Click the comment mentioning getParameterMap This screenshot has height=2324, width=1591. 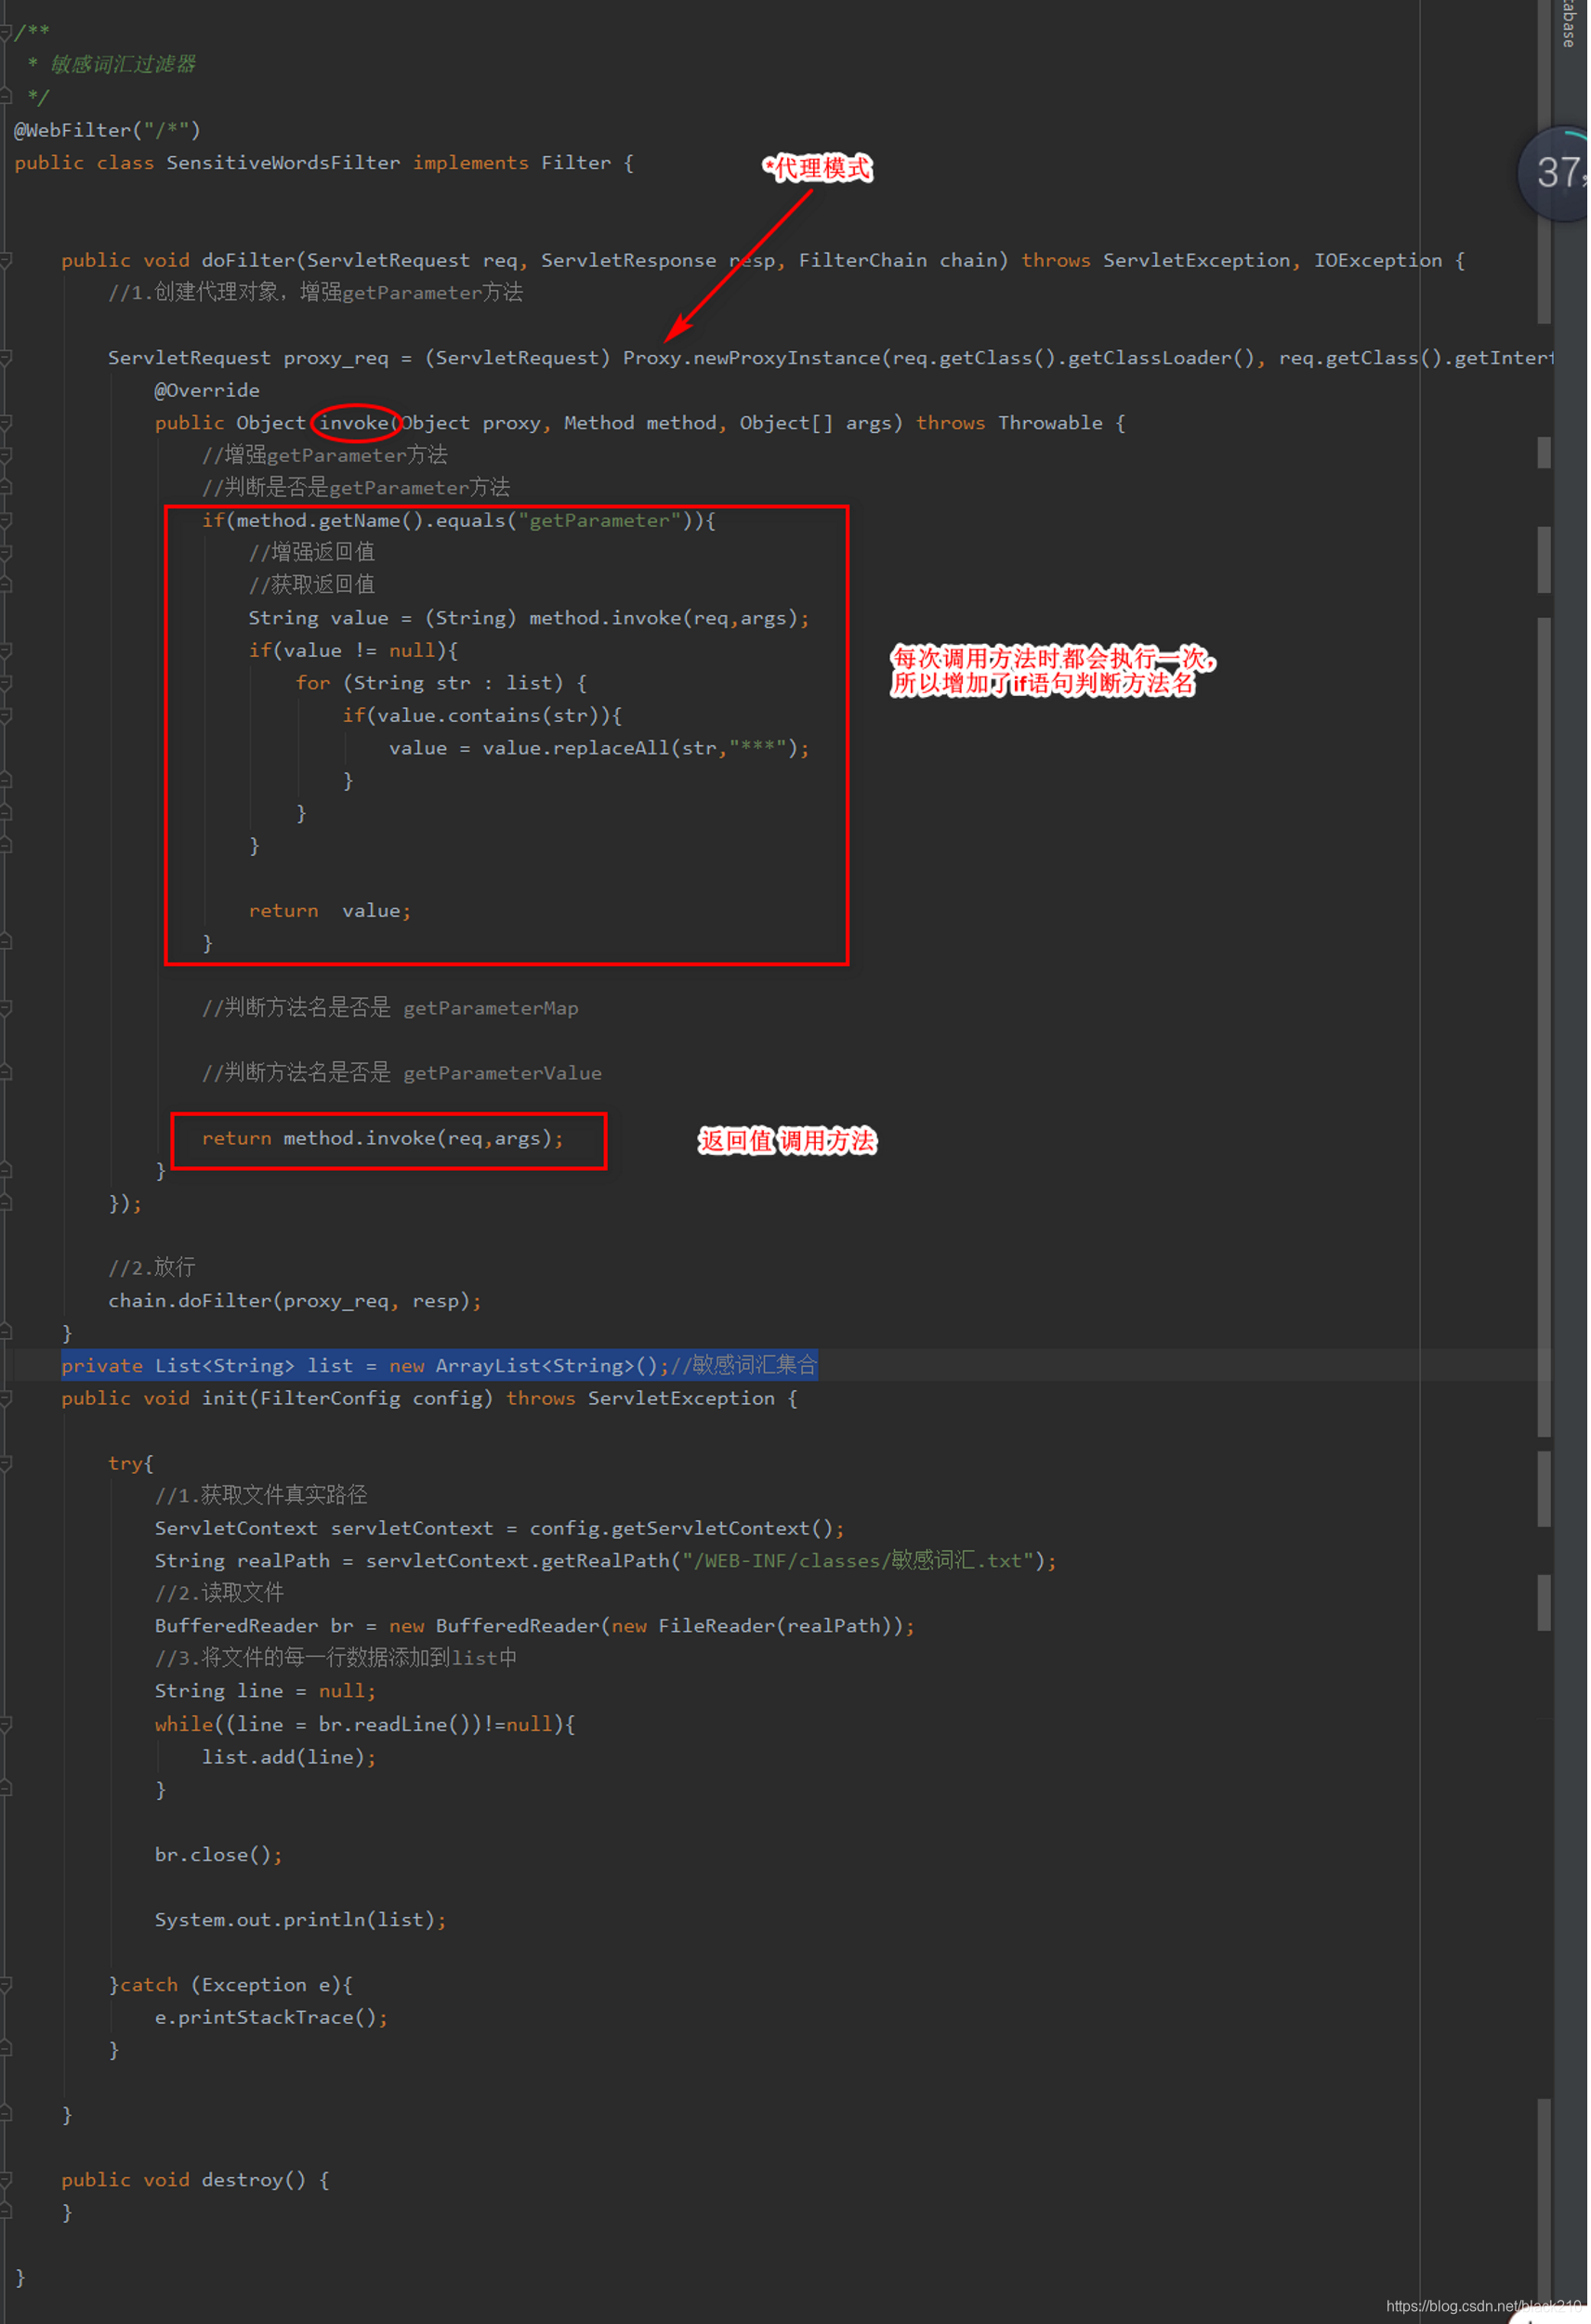click(390, 1008)
